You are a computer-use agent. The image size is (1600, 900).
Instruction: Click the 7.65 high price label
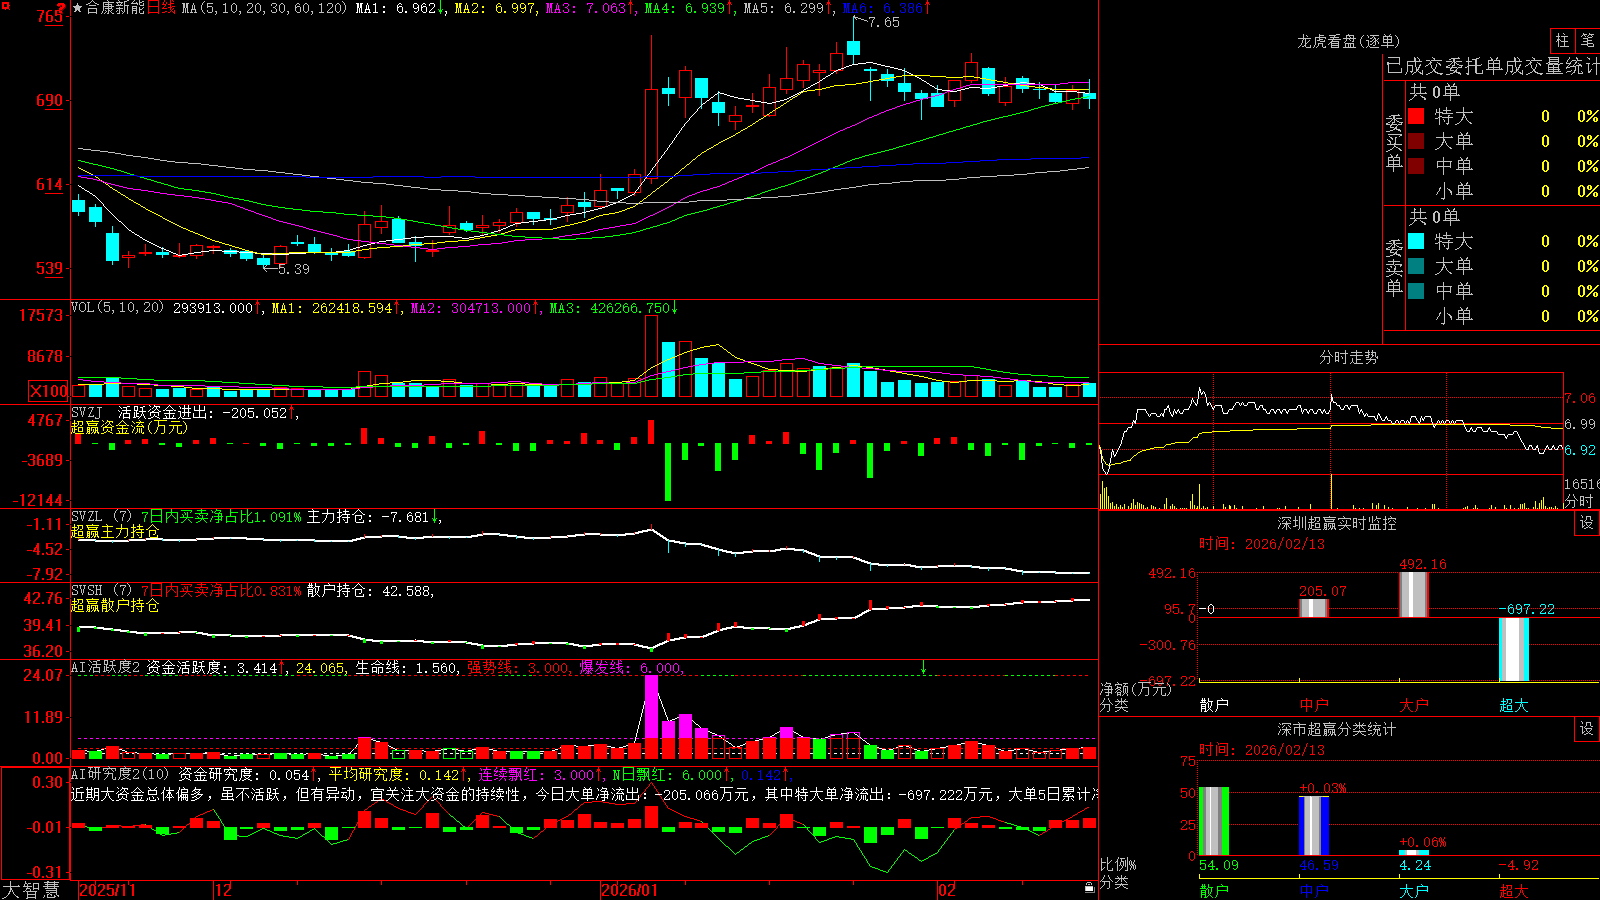(884, 22)
